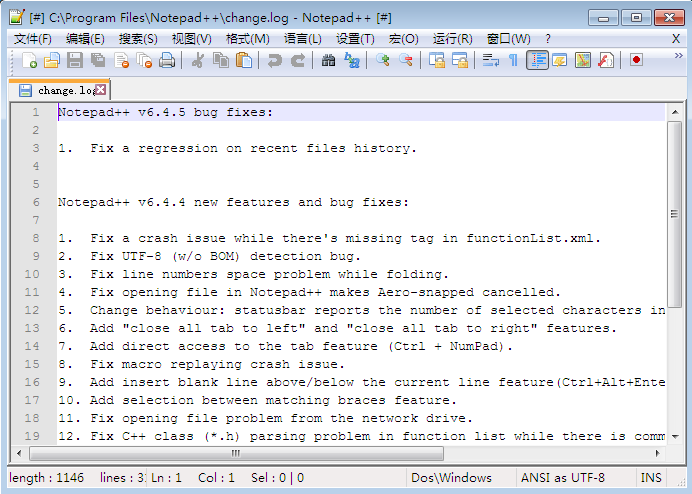Open the ? help menu
This screenshot has width=692, height=494.
click(x=548, y=39)
